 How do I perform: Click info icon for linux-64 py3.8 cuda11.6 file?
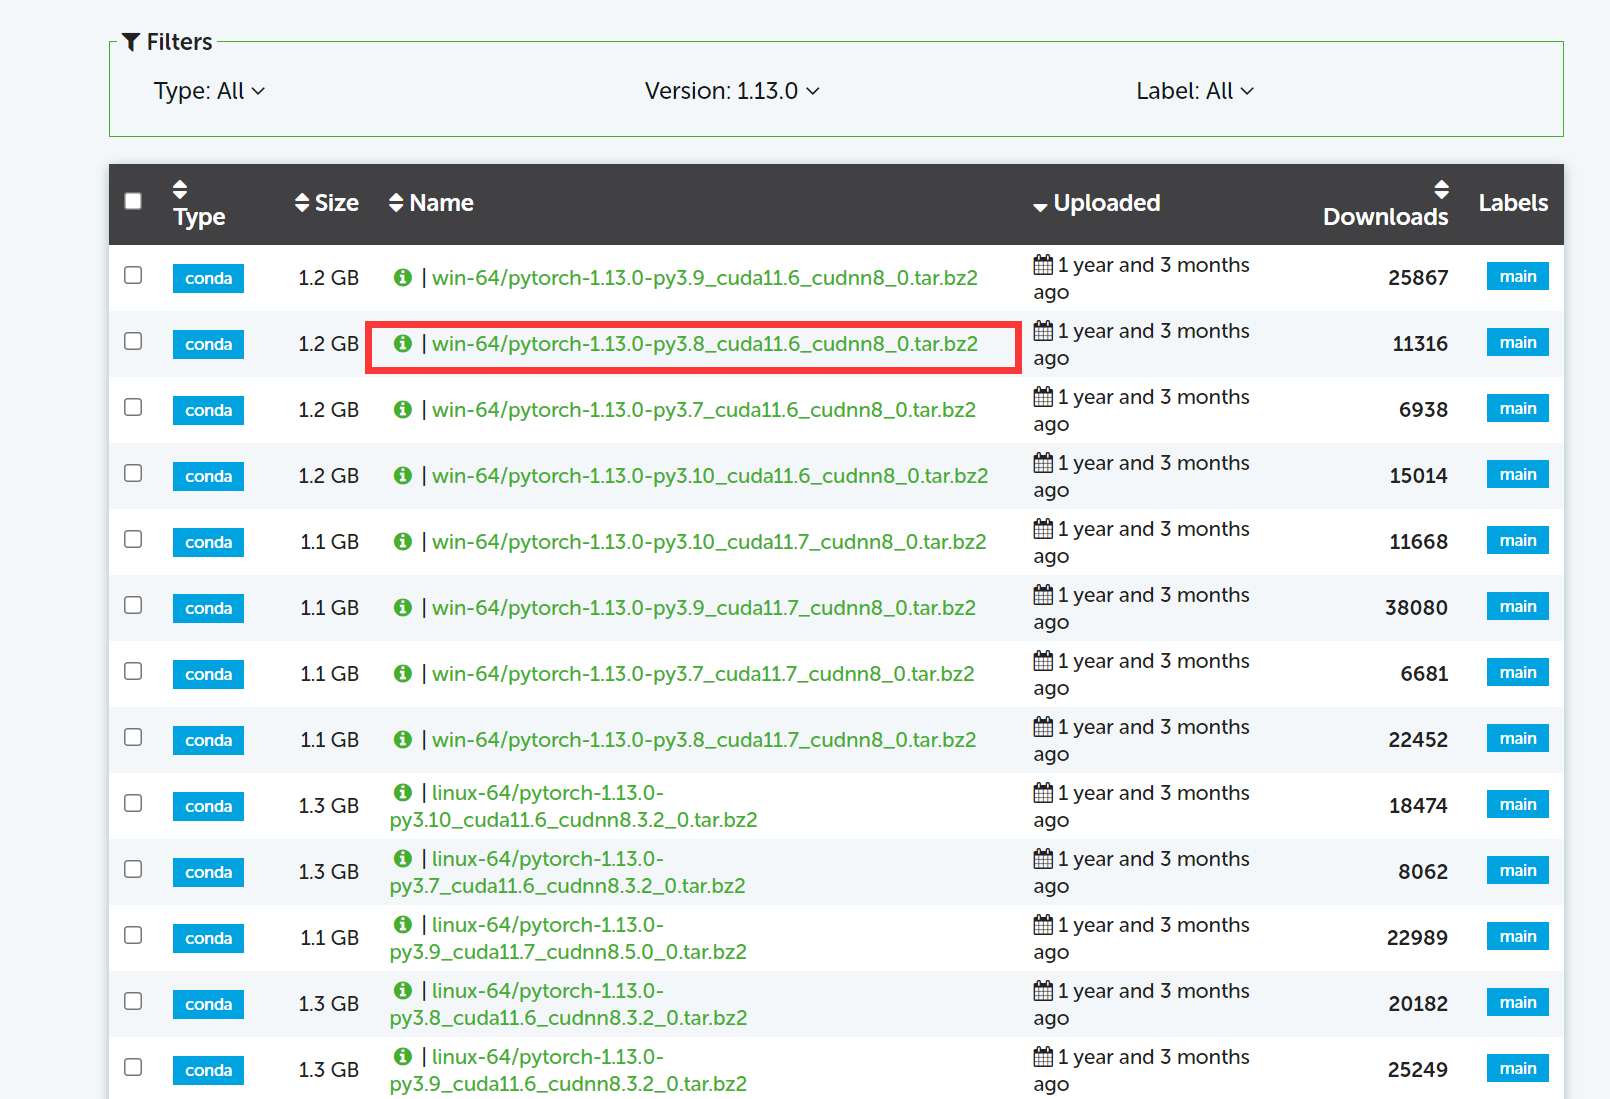[x=403, y=990]
